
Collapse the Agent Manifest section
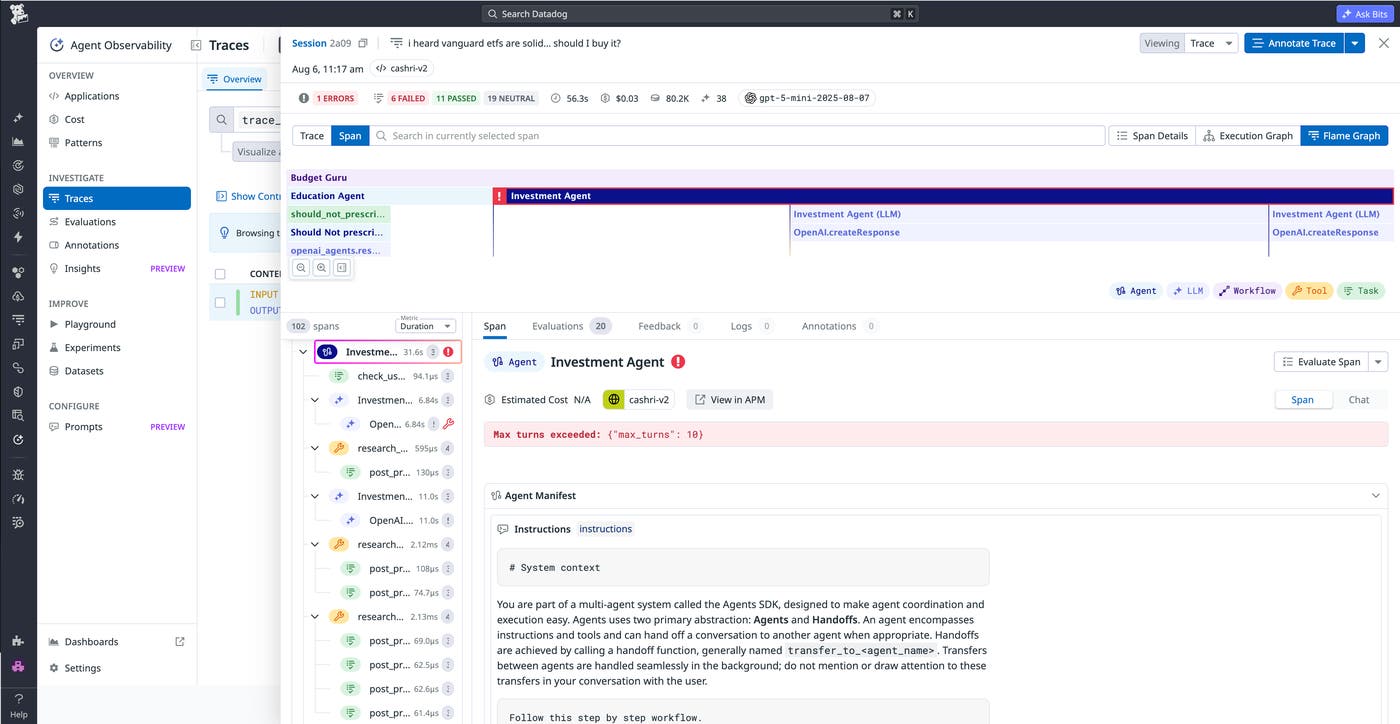tap(1377, 496)
